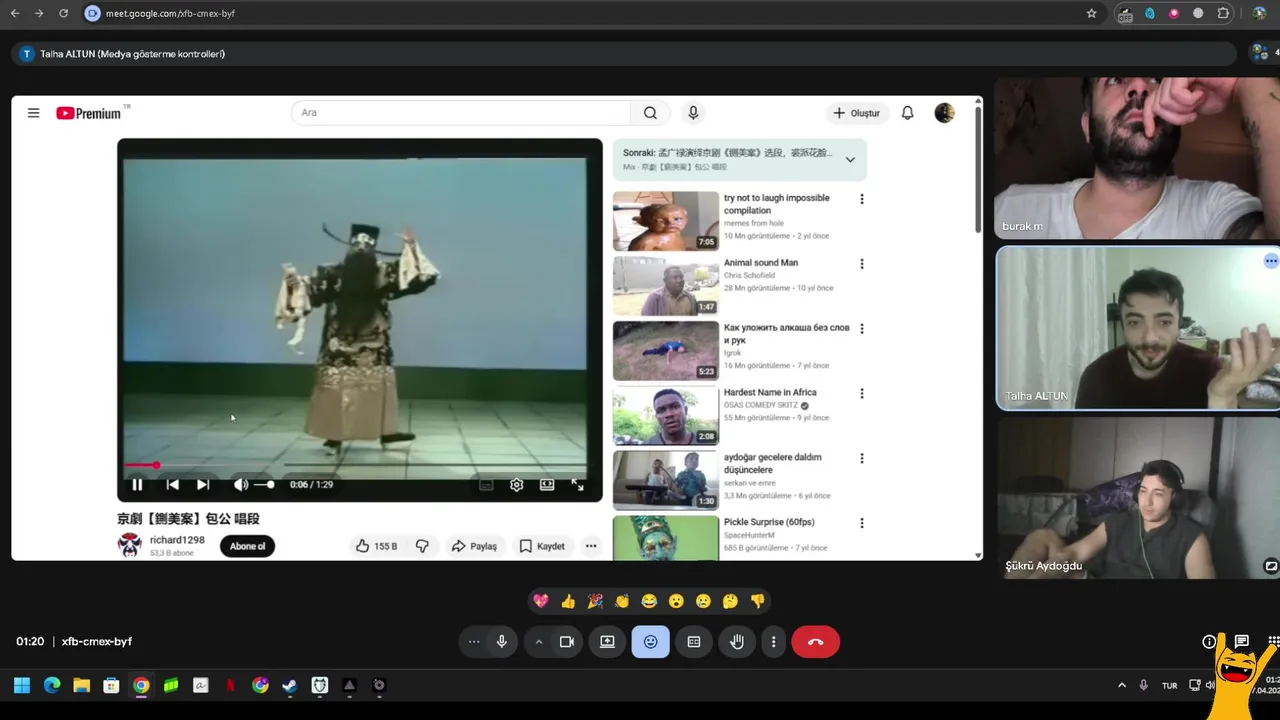The width and height of the screenshot is (1280, 720).
Task: Send the thumbs up reaction
Action: 568,601
